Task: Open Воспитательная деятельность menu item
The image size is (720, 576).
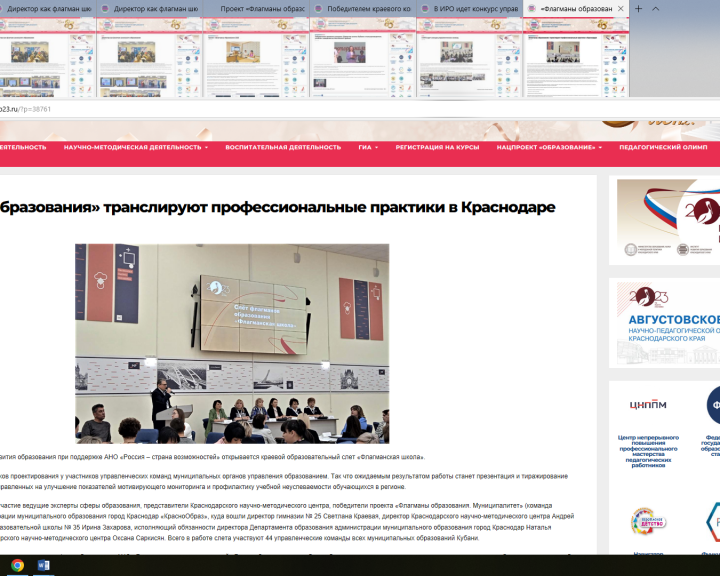Action: coord(283,147)
